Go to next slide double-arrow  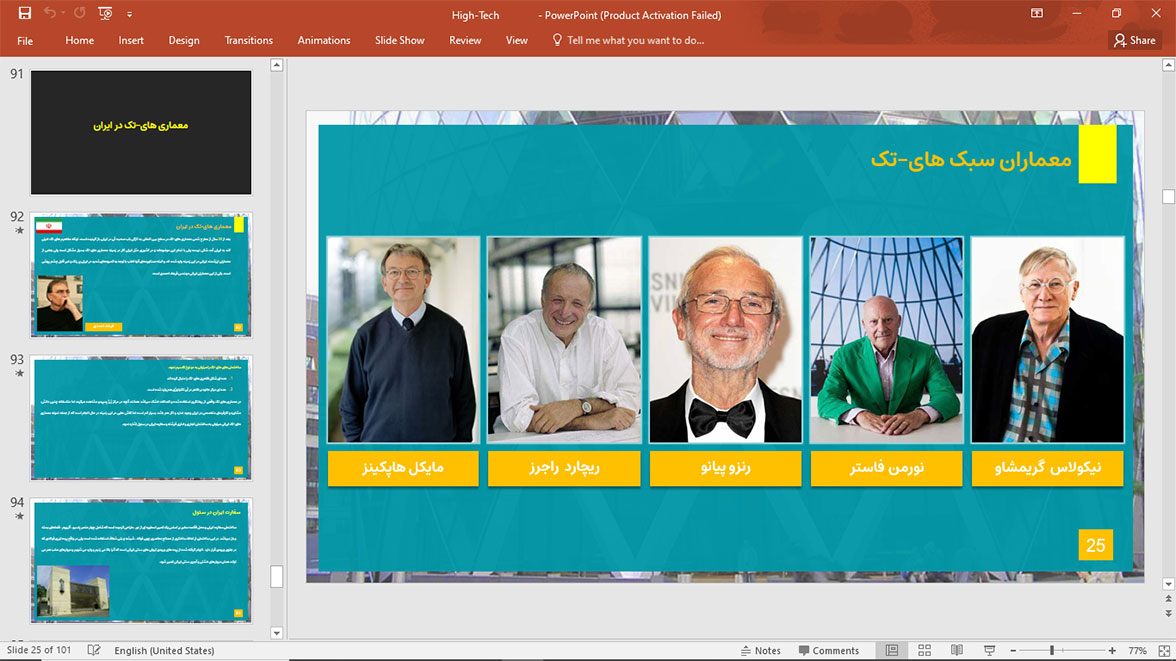(1168, 614)
